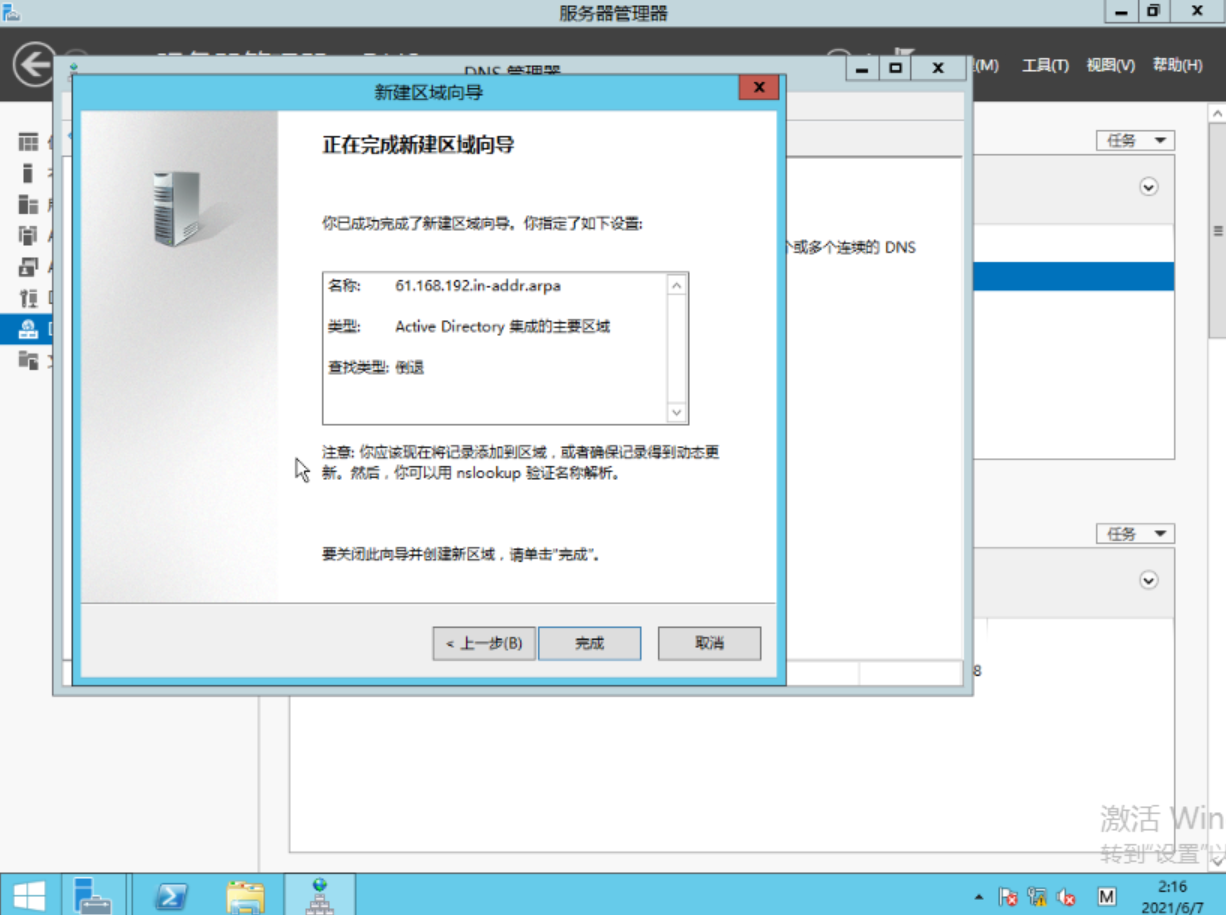This screenshot has height=915, width=1226.
Task: Open the Dashboard icon in Server Manager sidebar
Action: pyautogui.click(x=27, y=142)
